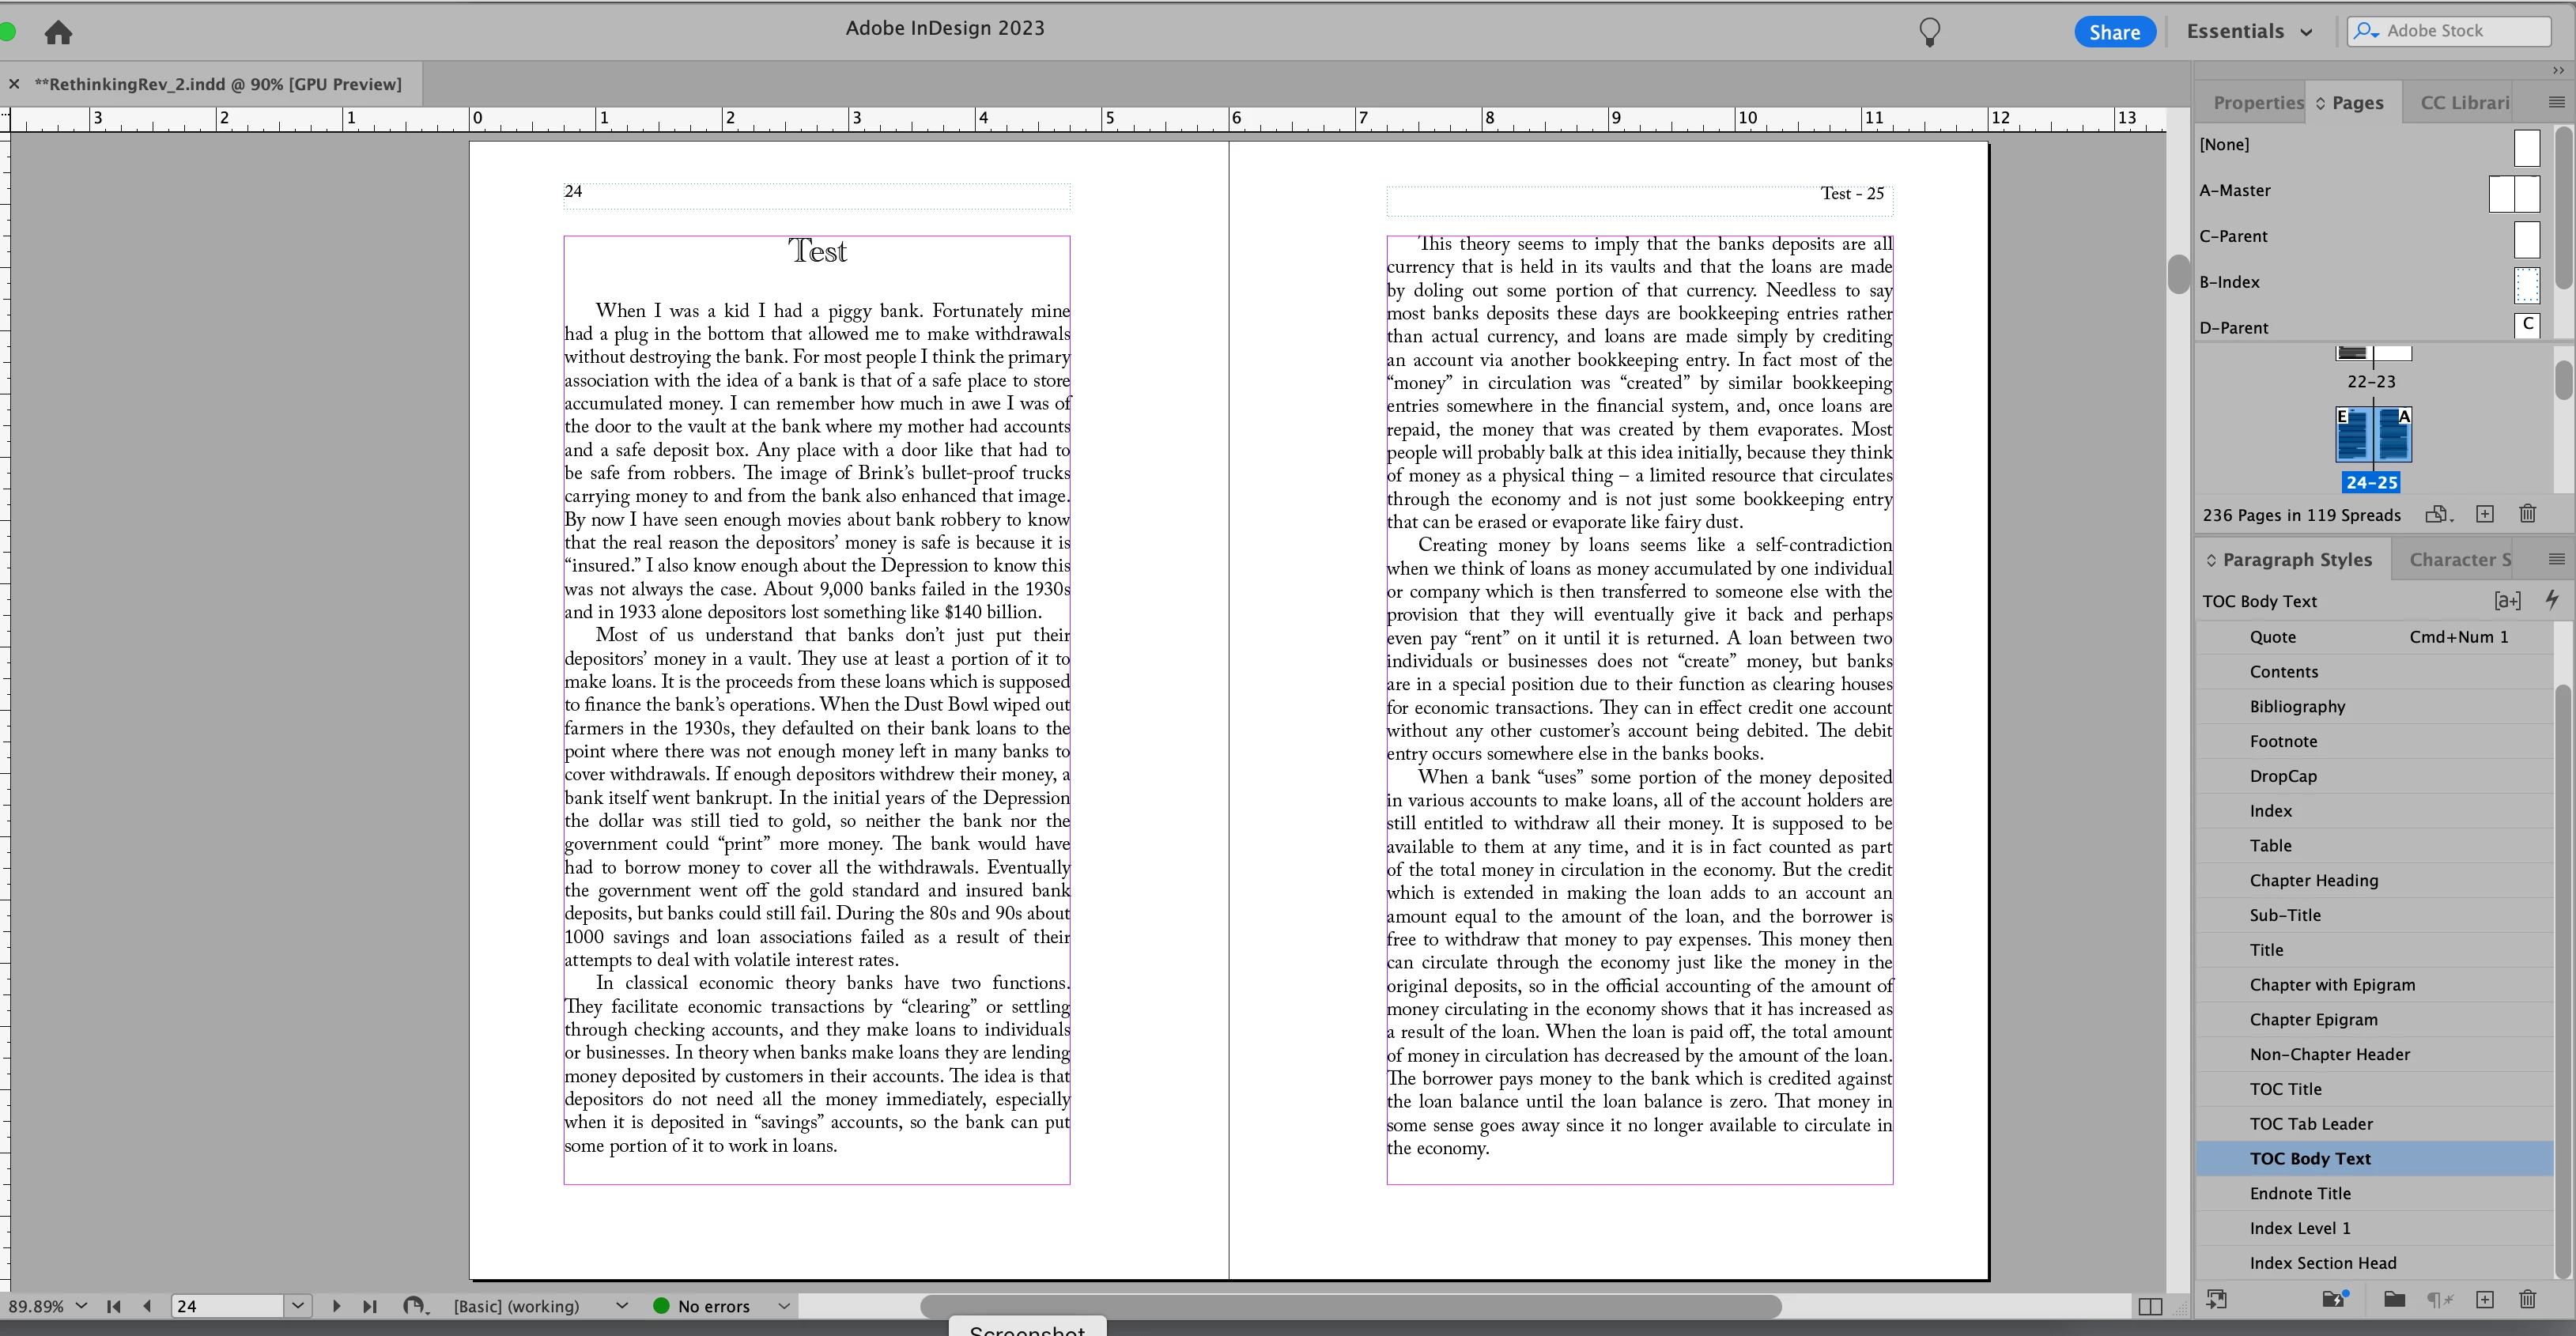Select the 24-25 spread thumbnail
The image size is (2576, 1336).
(2373, 435)
